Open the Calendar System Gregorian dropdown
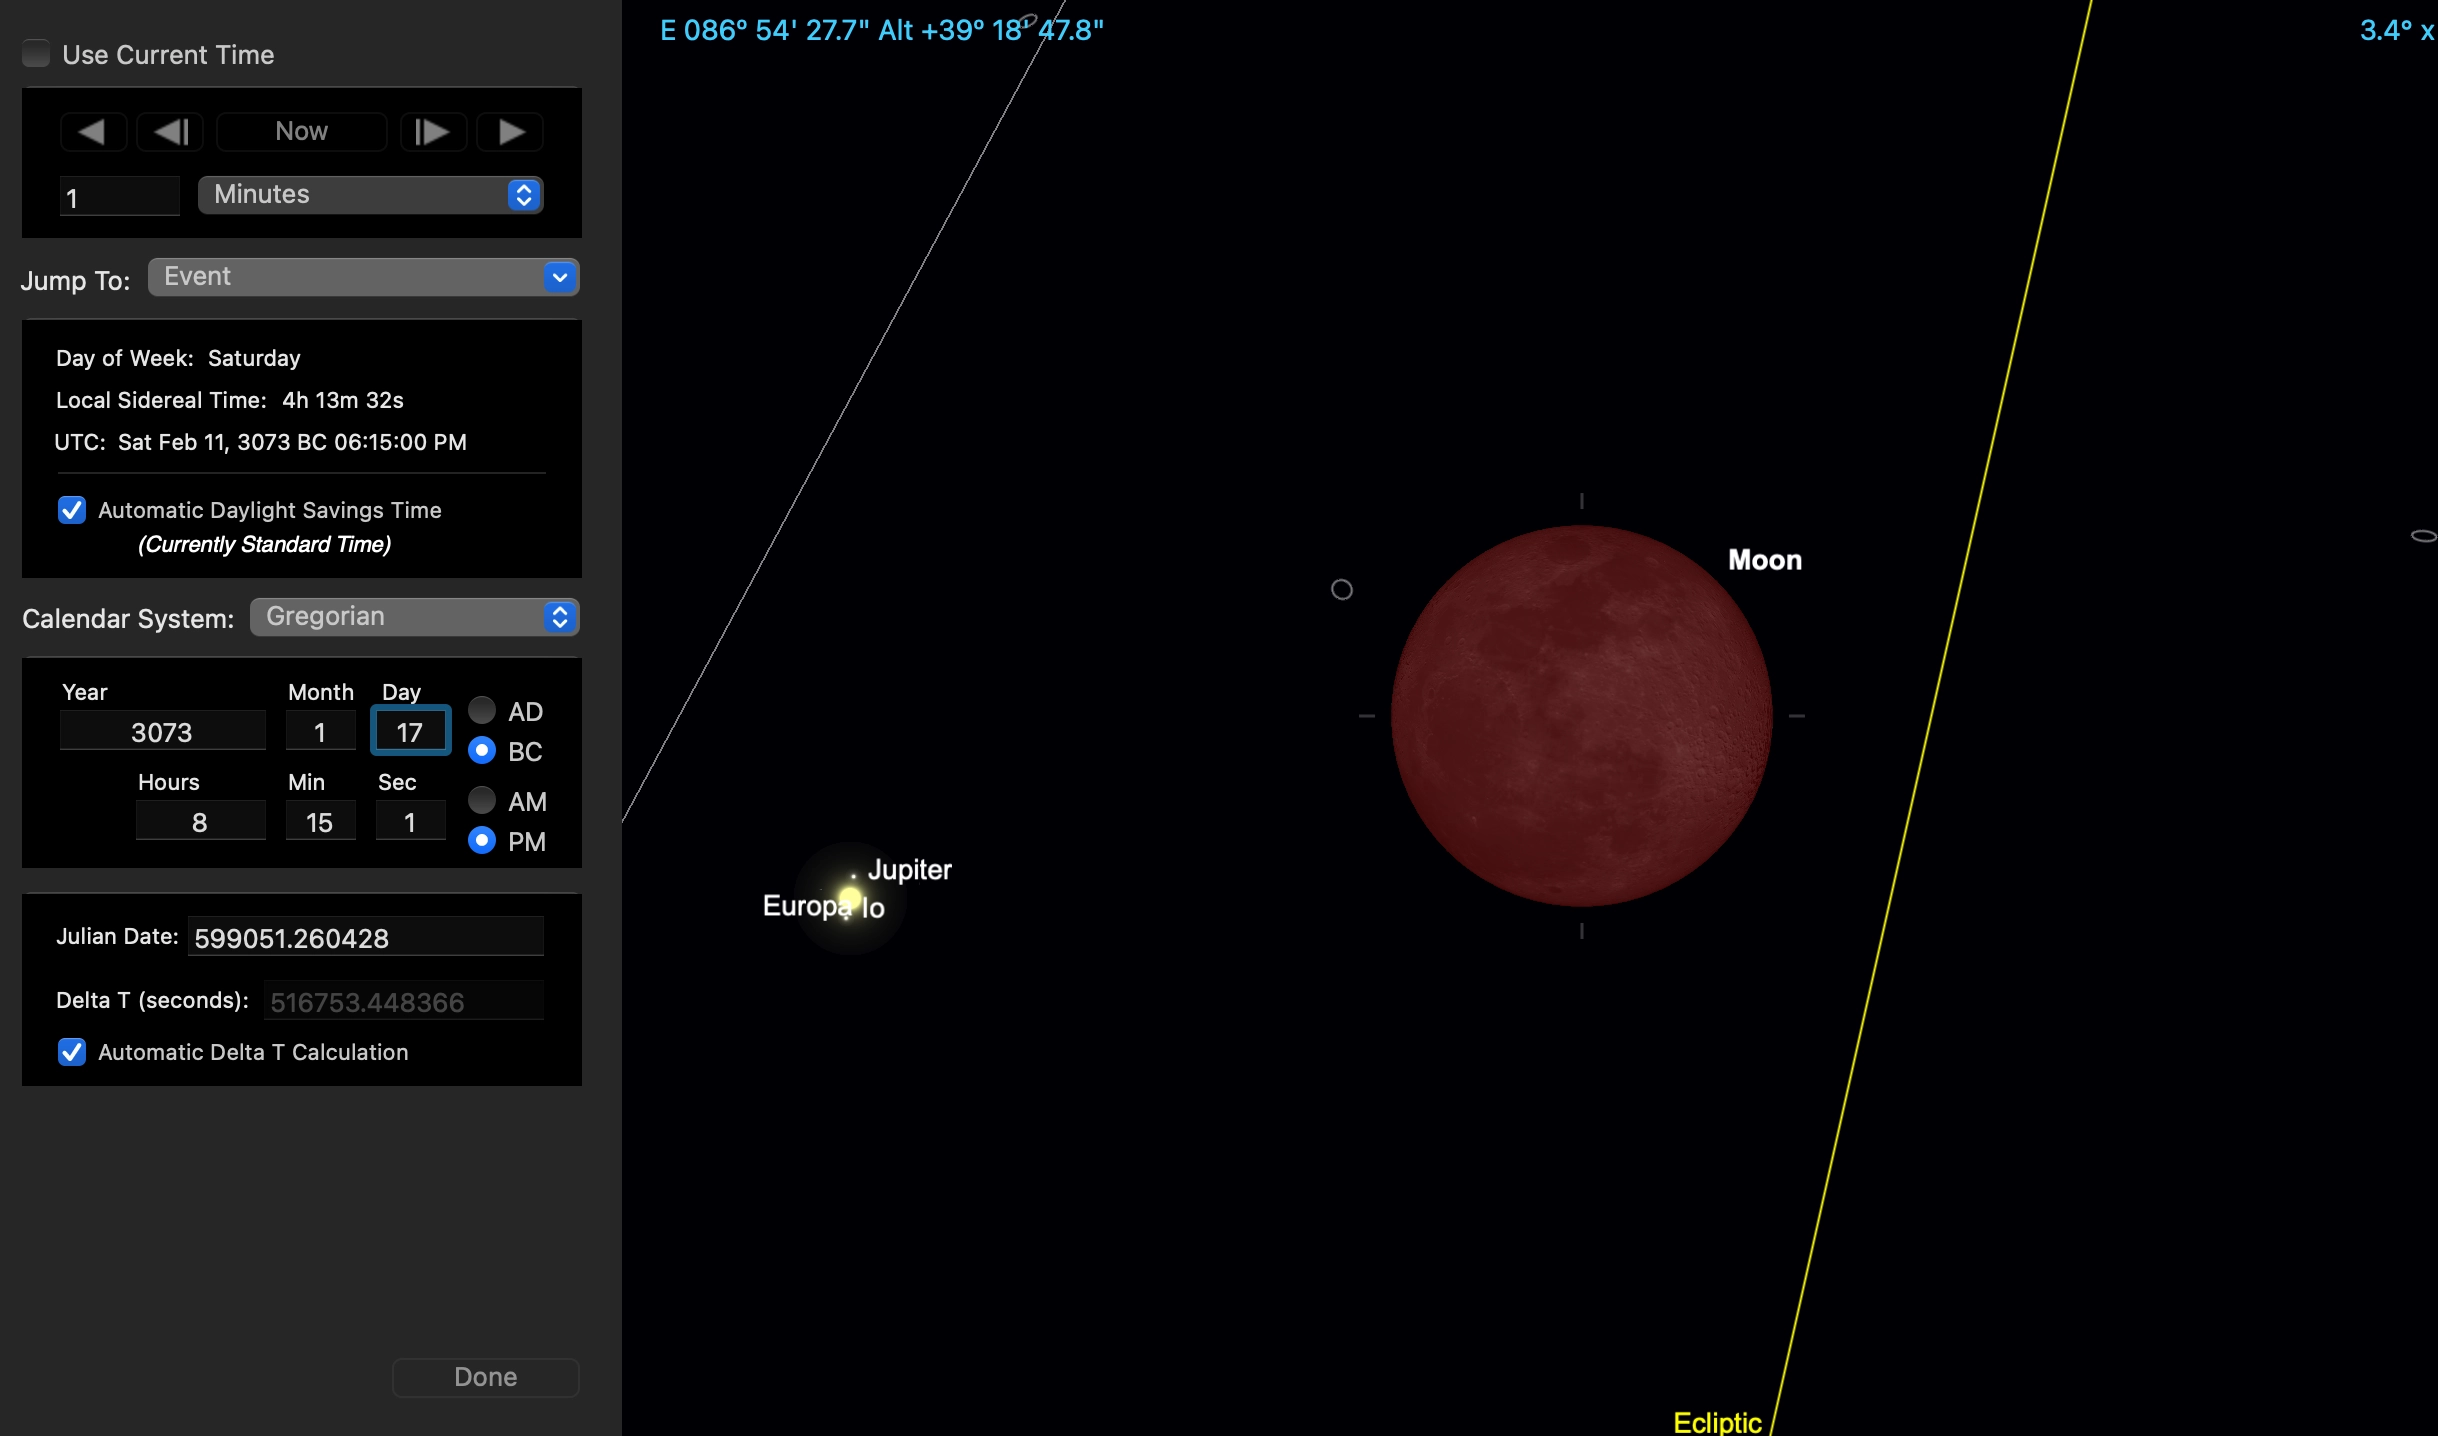 pos(414,617)
